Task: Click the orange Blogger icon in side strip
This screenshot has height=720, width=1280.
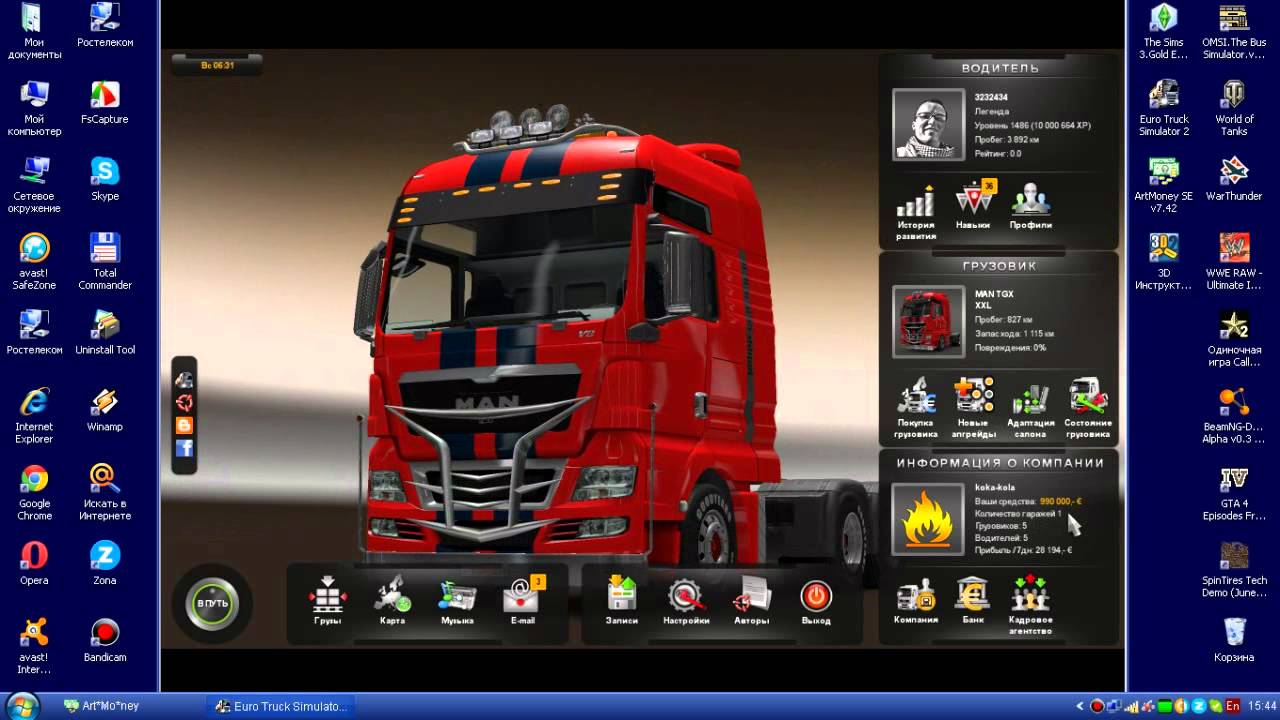Action: pos(184,425)
